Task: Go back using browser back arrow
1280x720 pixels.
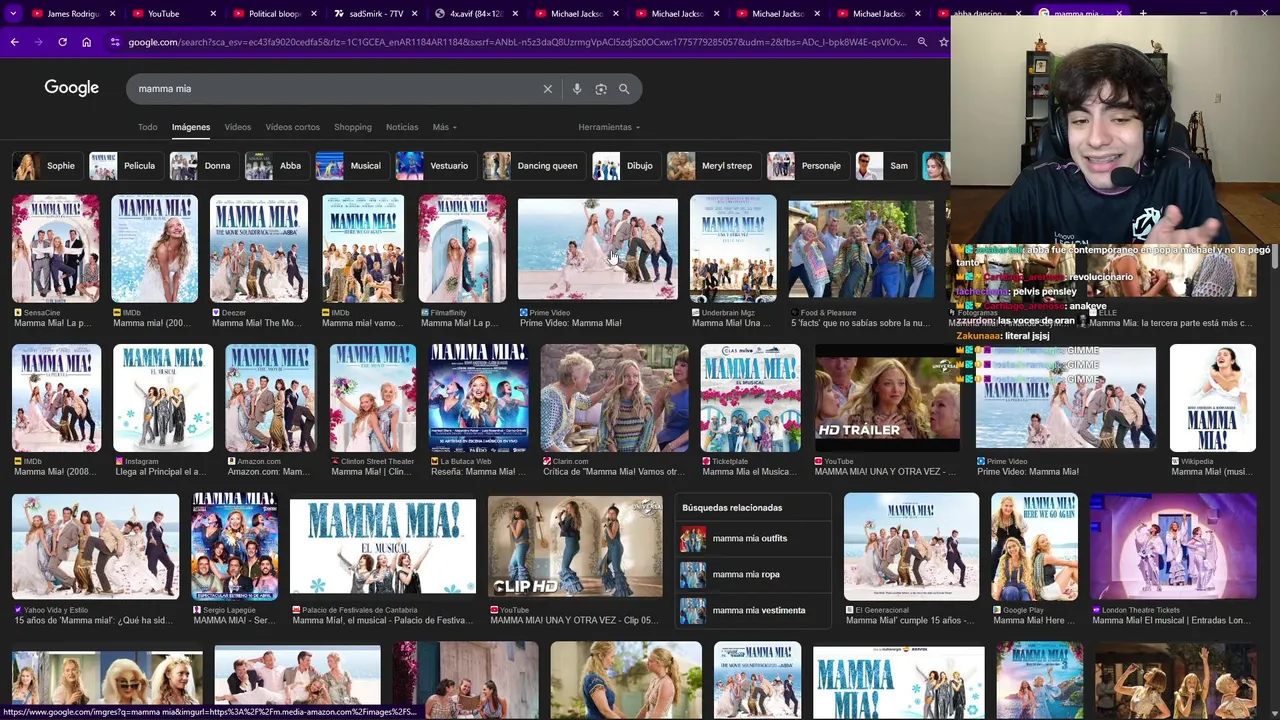Action: click(x=14, y=42)
